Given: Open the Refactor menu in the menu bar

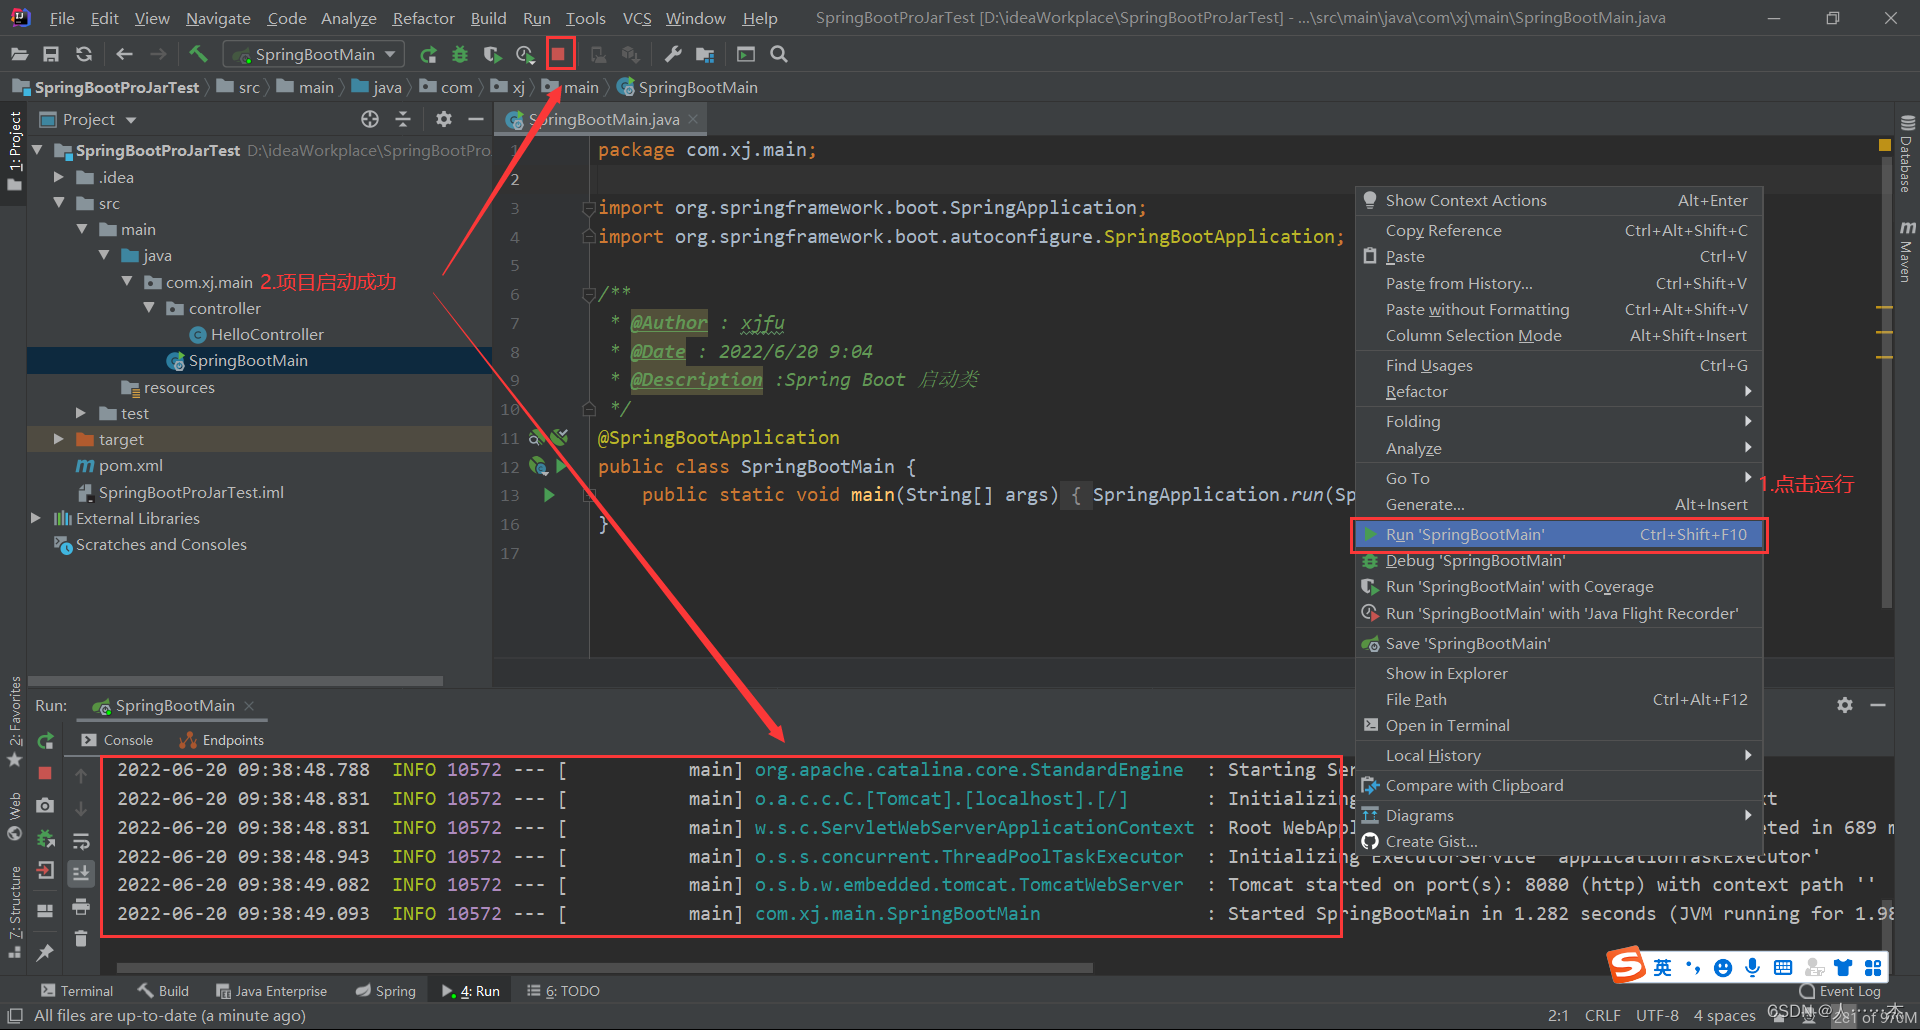Looking at the screenshot, I should pyautogui.click(x=423, y=18).
